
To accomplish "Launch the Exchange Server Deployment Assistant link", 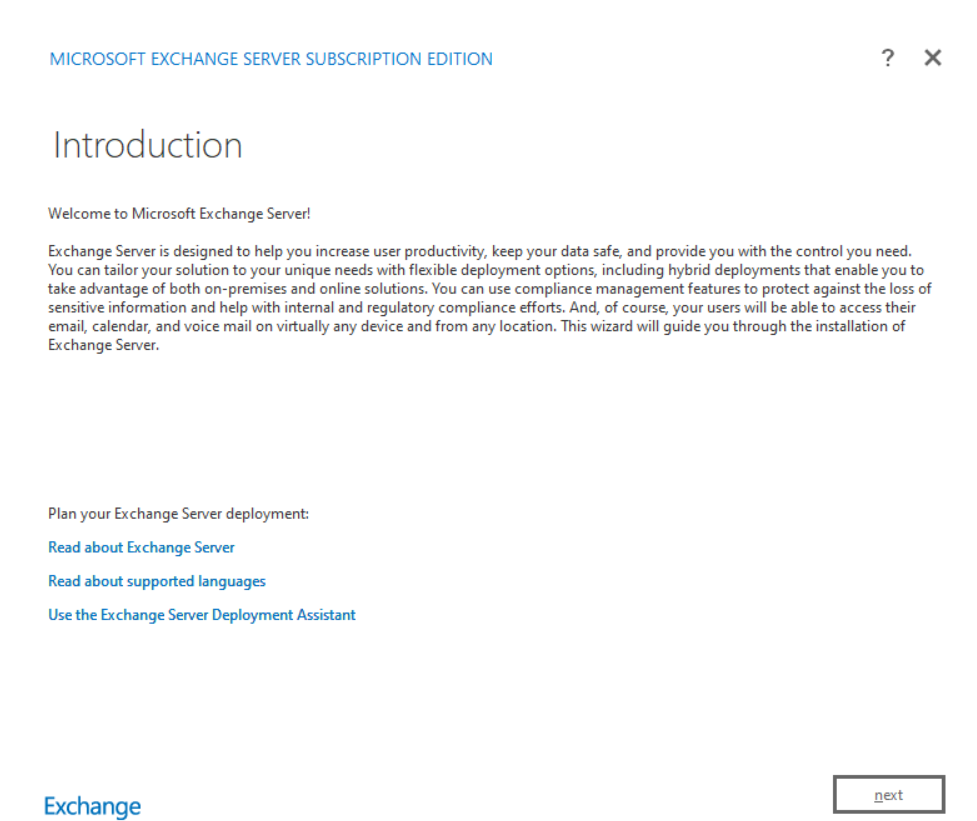I will click(202, 615).
